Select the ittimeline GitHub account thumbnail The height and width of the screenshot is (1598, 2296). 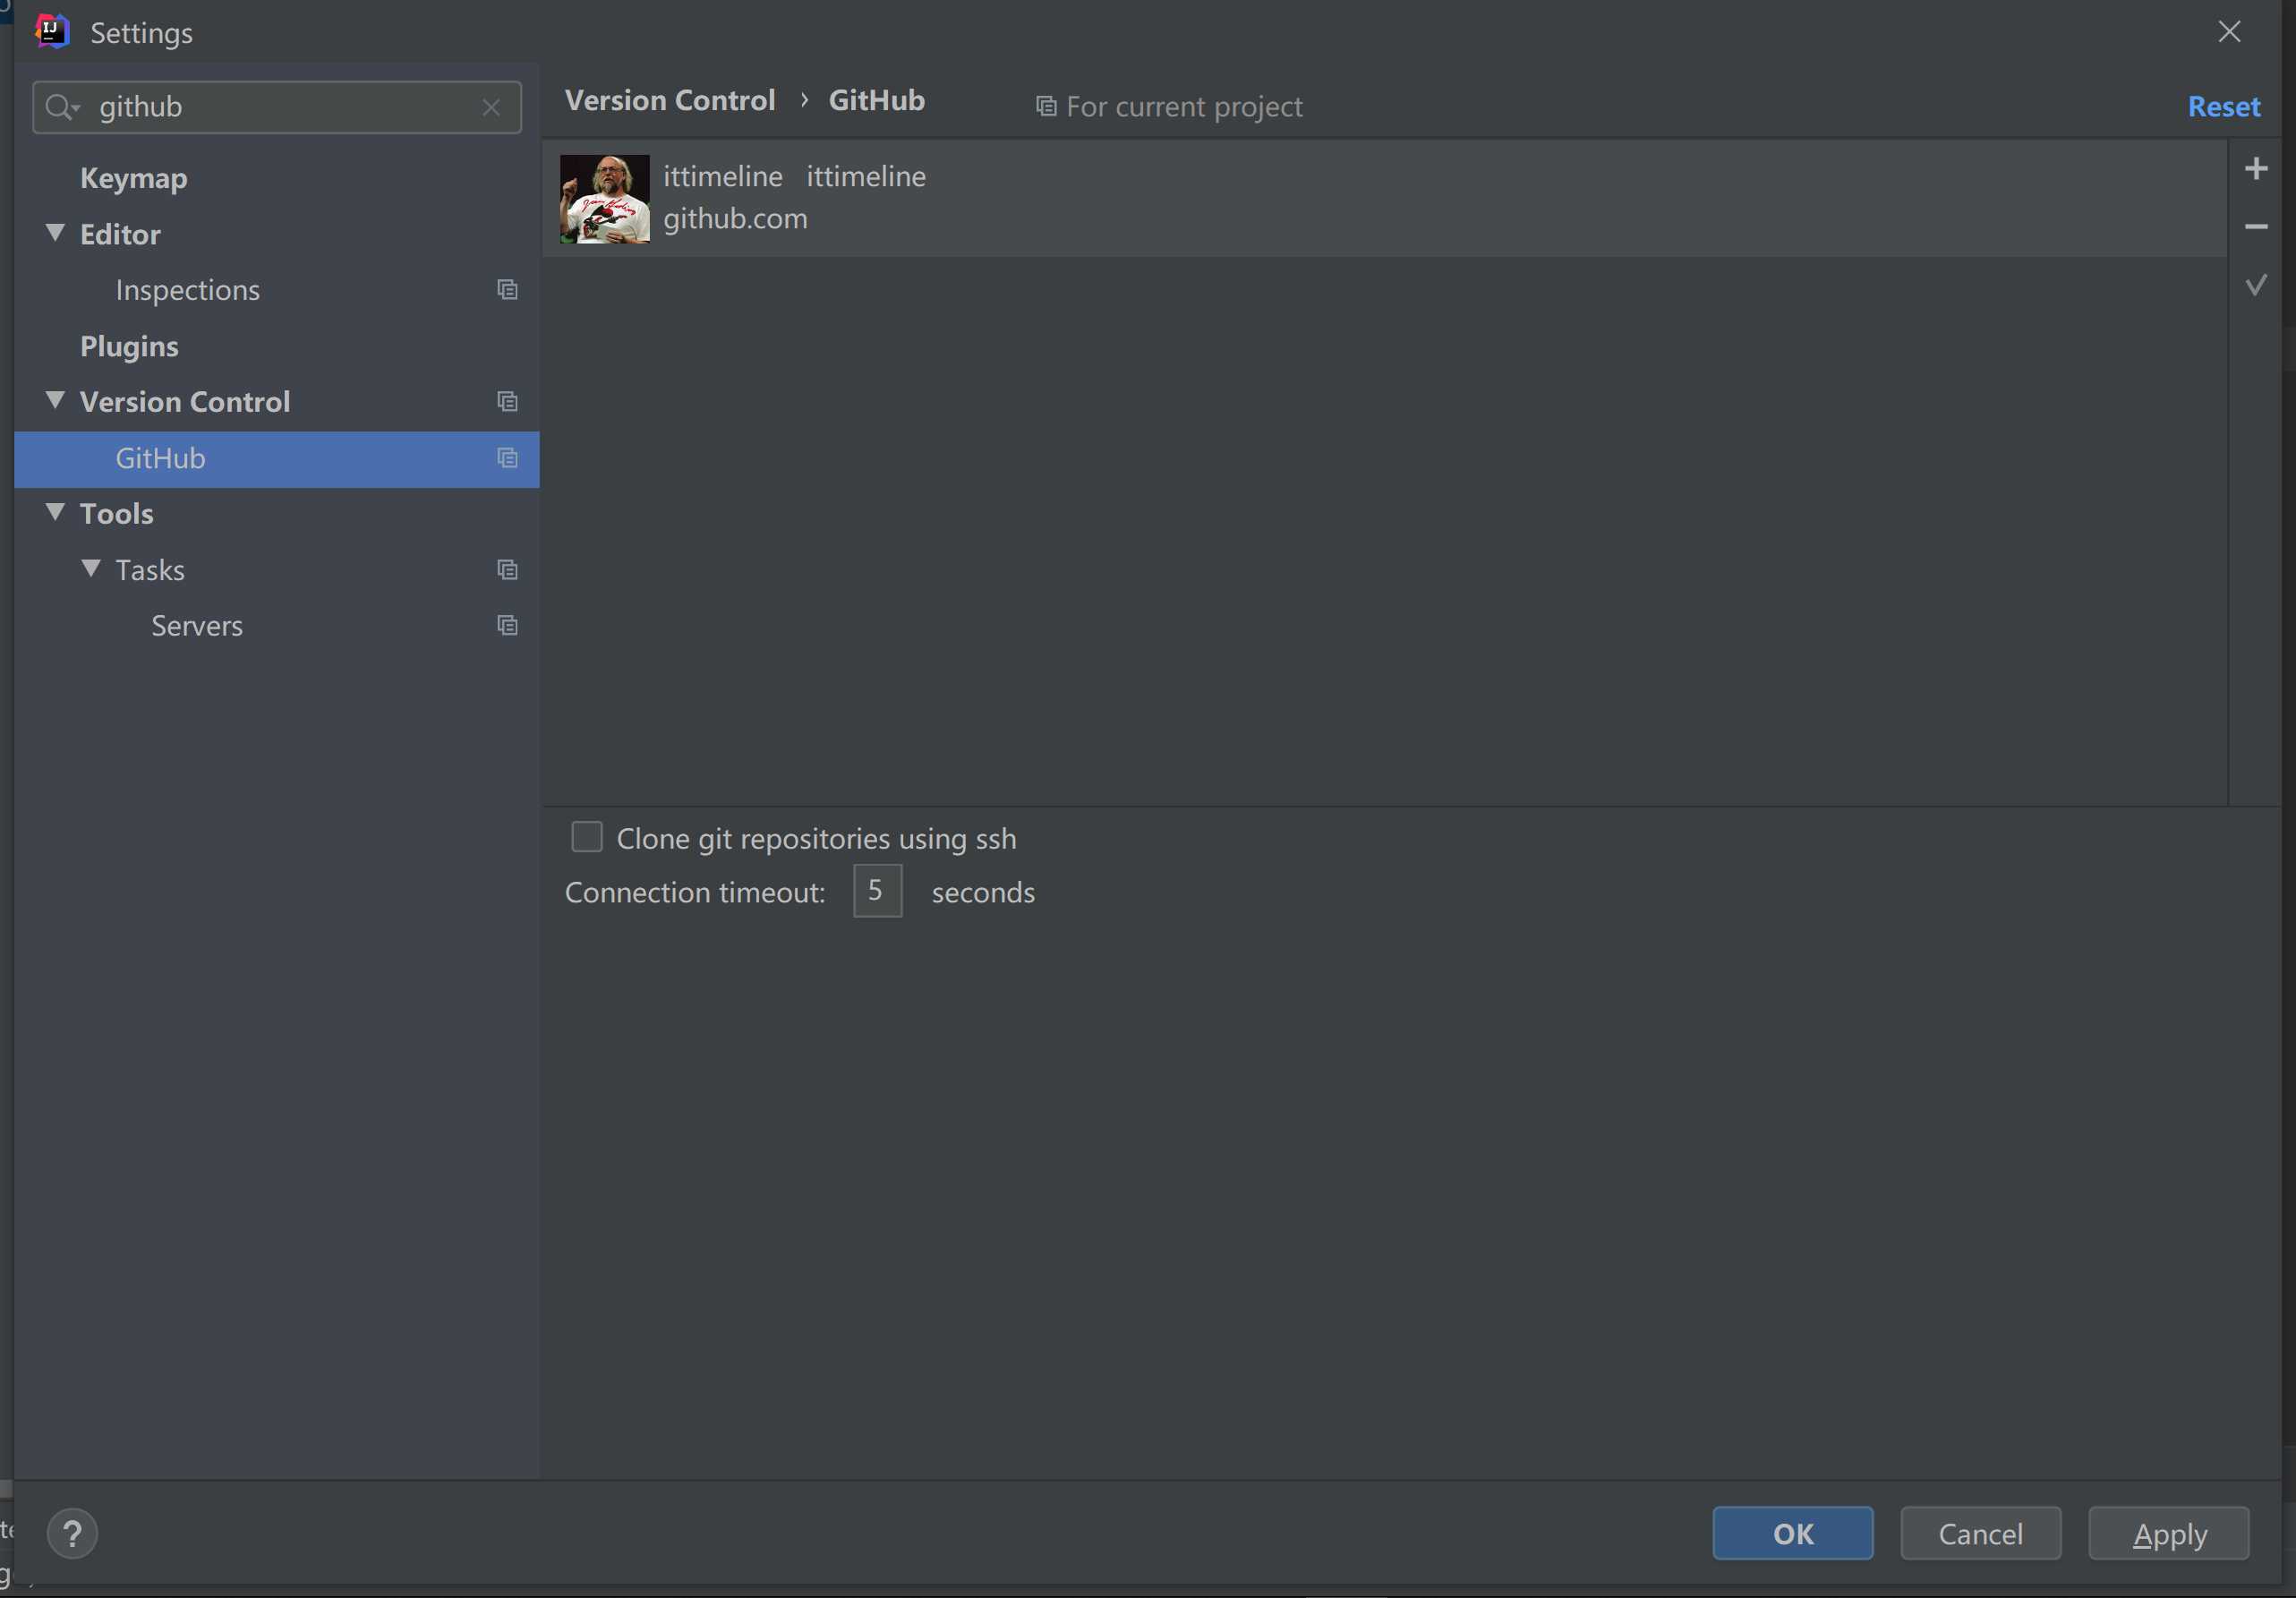coord(605,197)
